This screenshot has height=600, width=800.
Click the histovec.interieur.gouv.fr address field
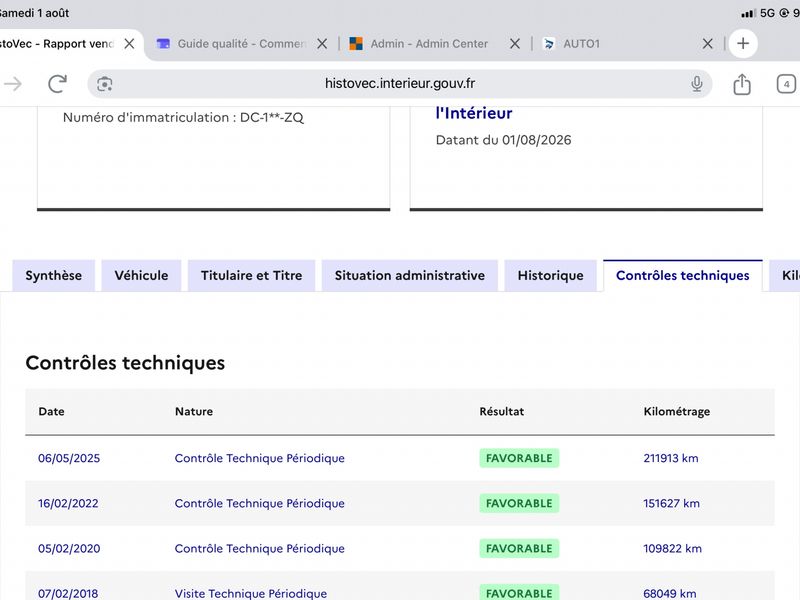pos(399,84)
